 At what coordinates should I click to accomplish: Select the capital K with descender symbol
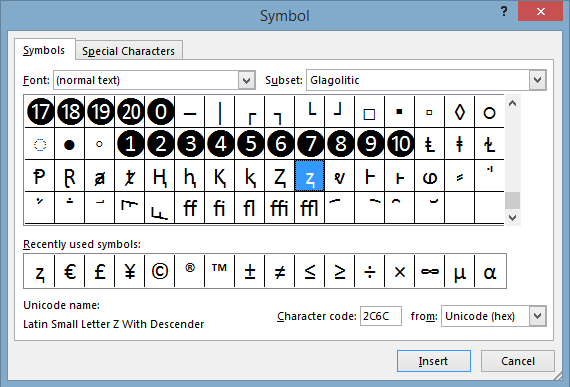[220, 176]
